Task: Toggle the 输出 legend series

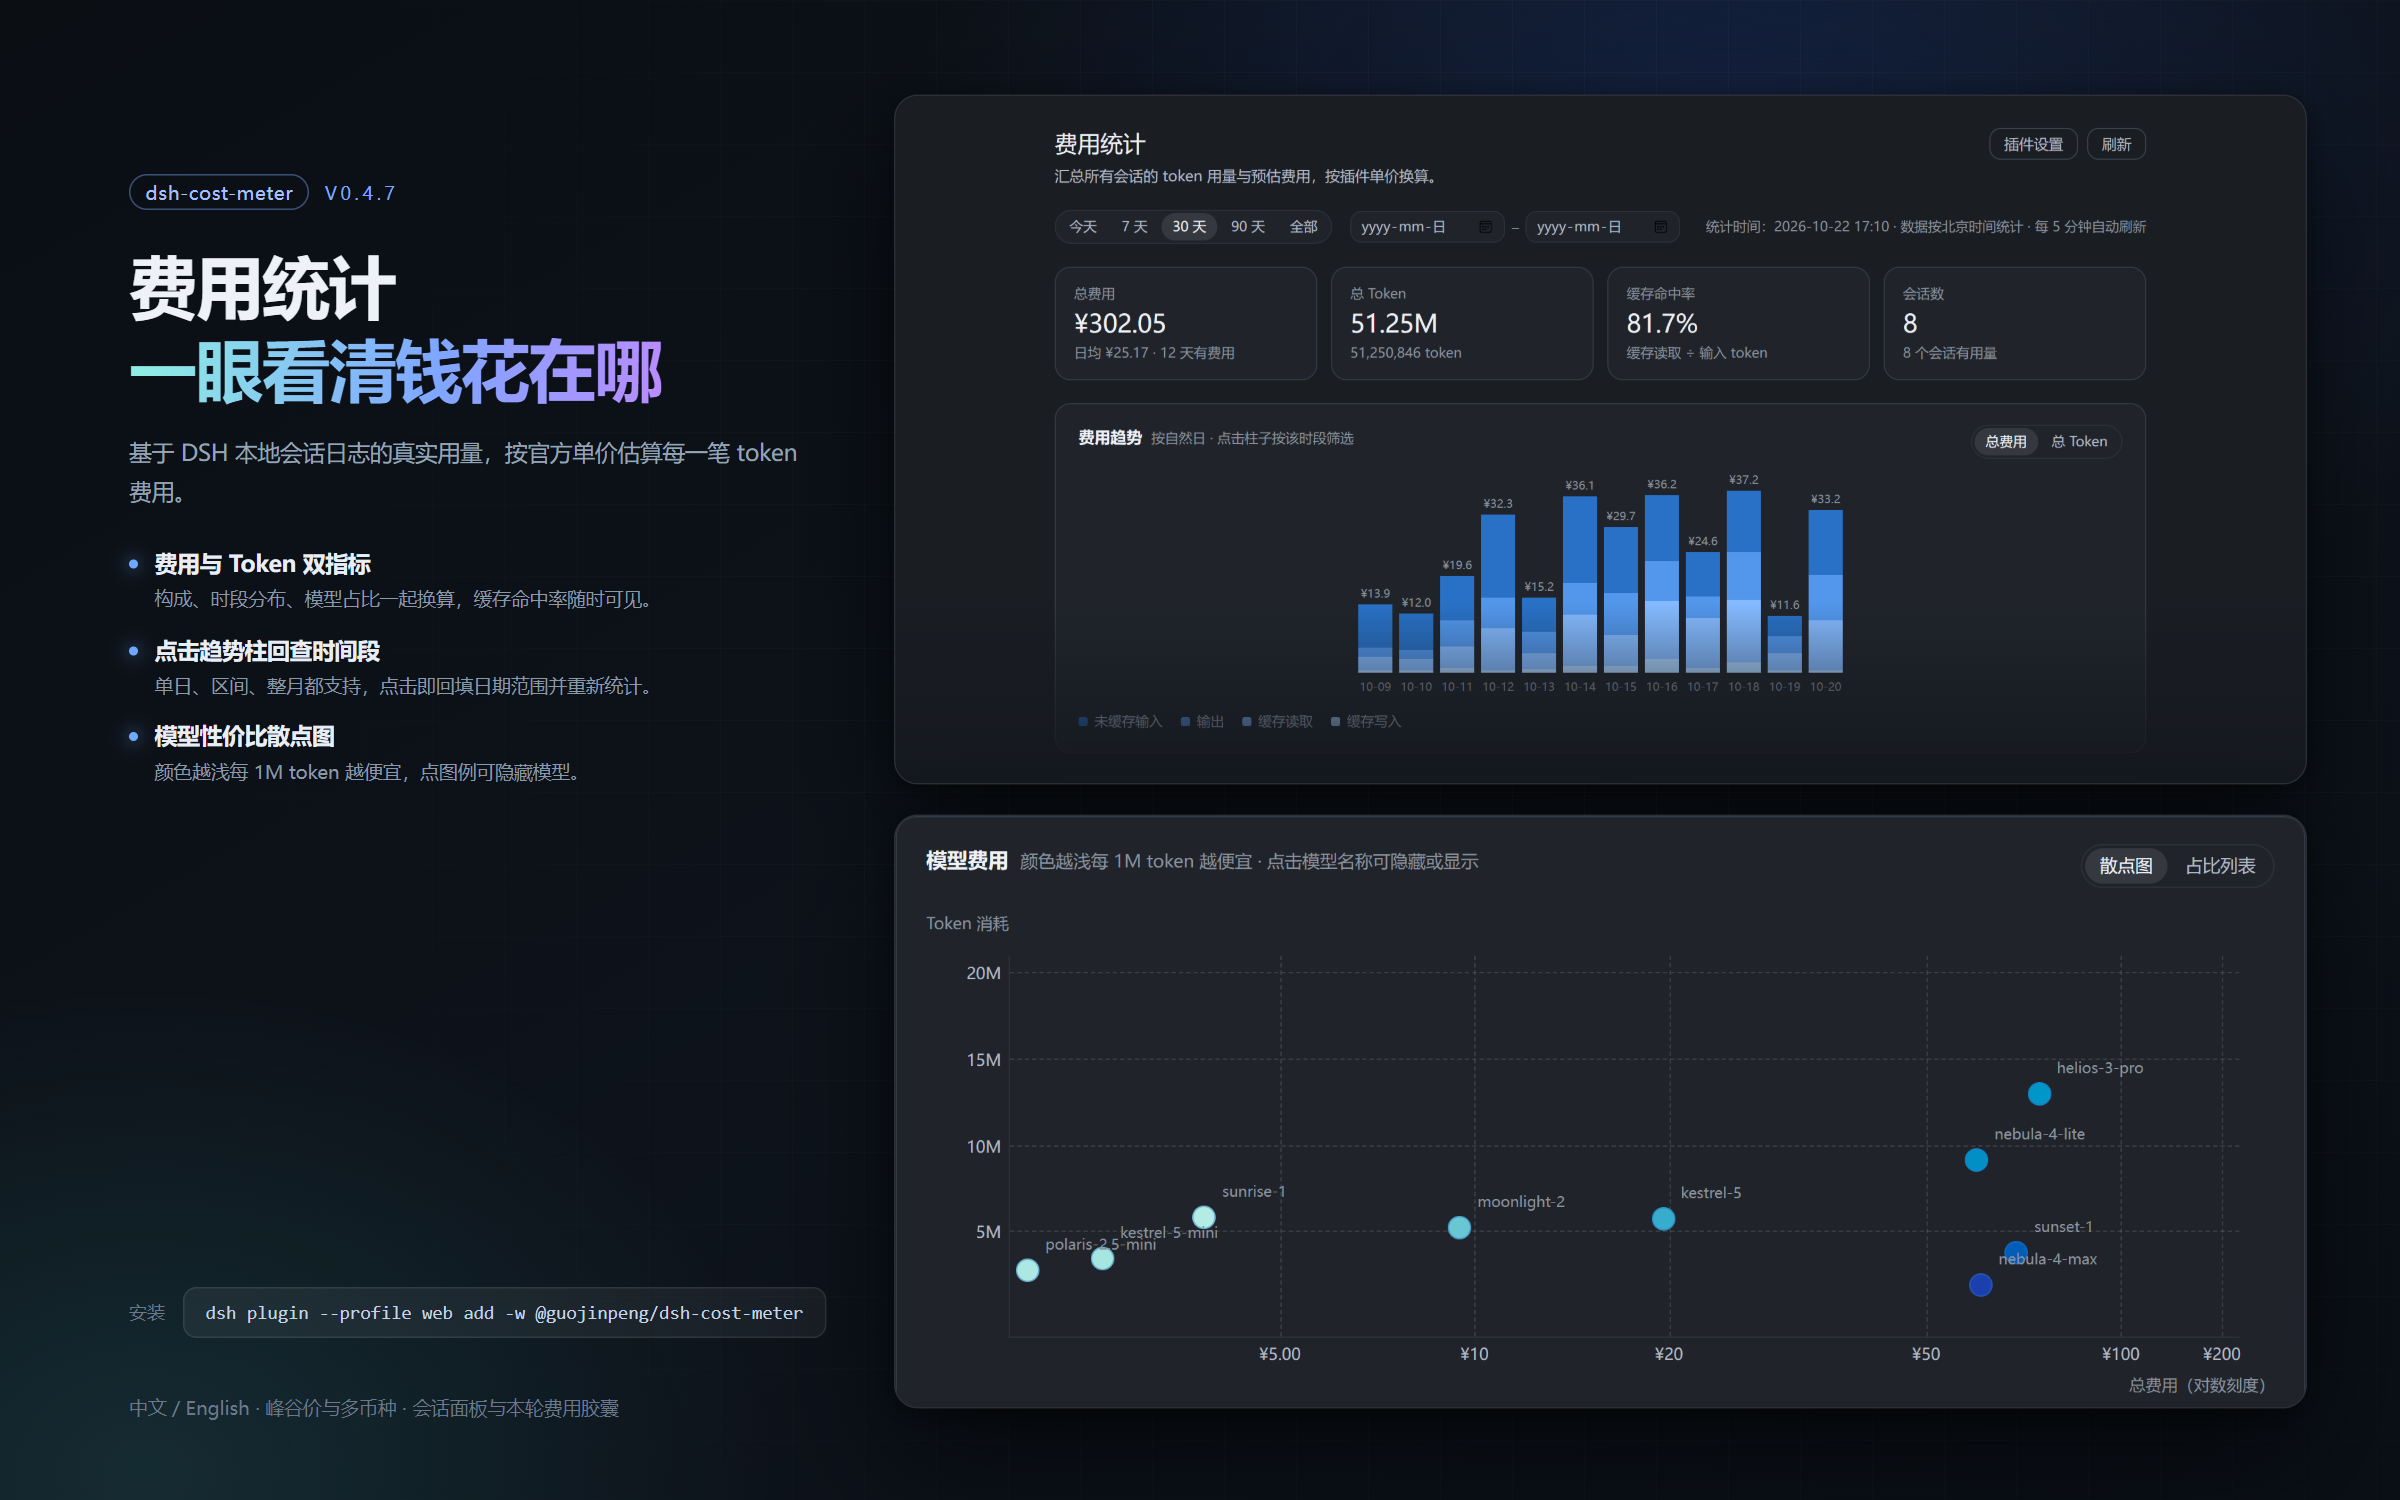Action: click(x=1202, y=722)
